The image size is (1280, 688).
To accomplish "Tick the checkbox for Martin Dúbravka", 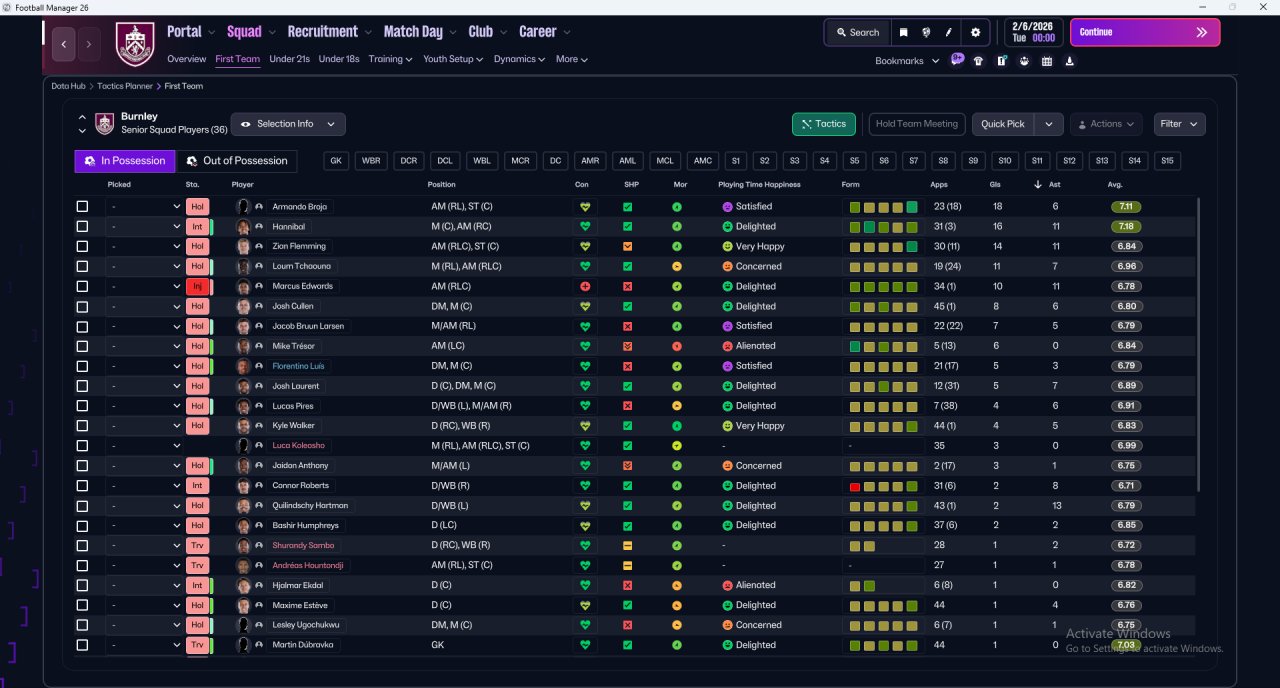I will click(x=82, y=645).
